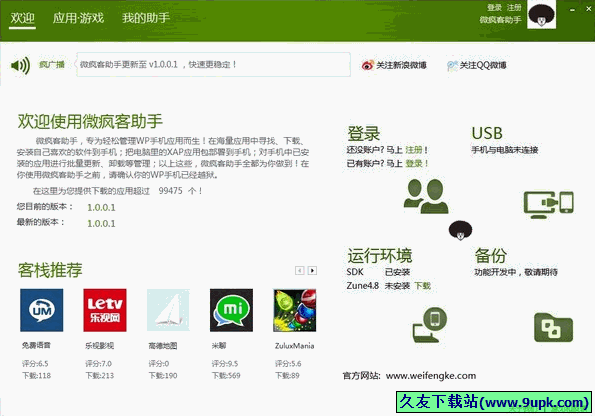Click the speaker broadcast icon

click(20, 66)
